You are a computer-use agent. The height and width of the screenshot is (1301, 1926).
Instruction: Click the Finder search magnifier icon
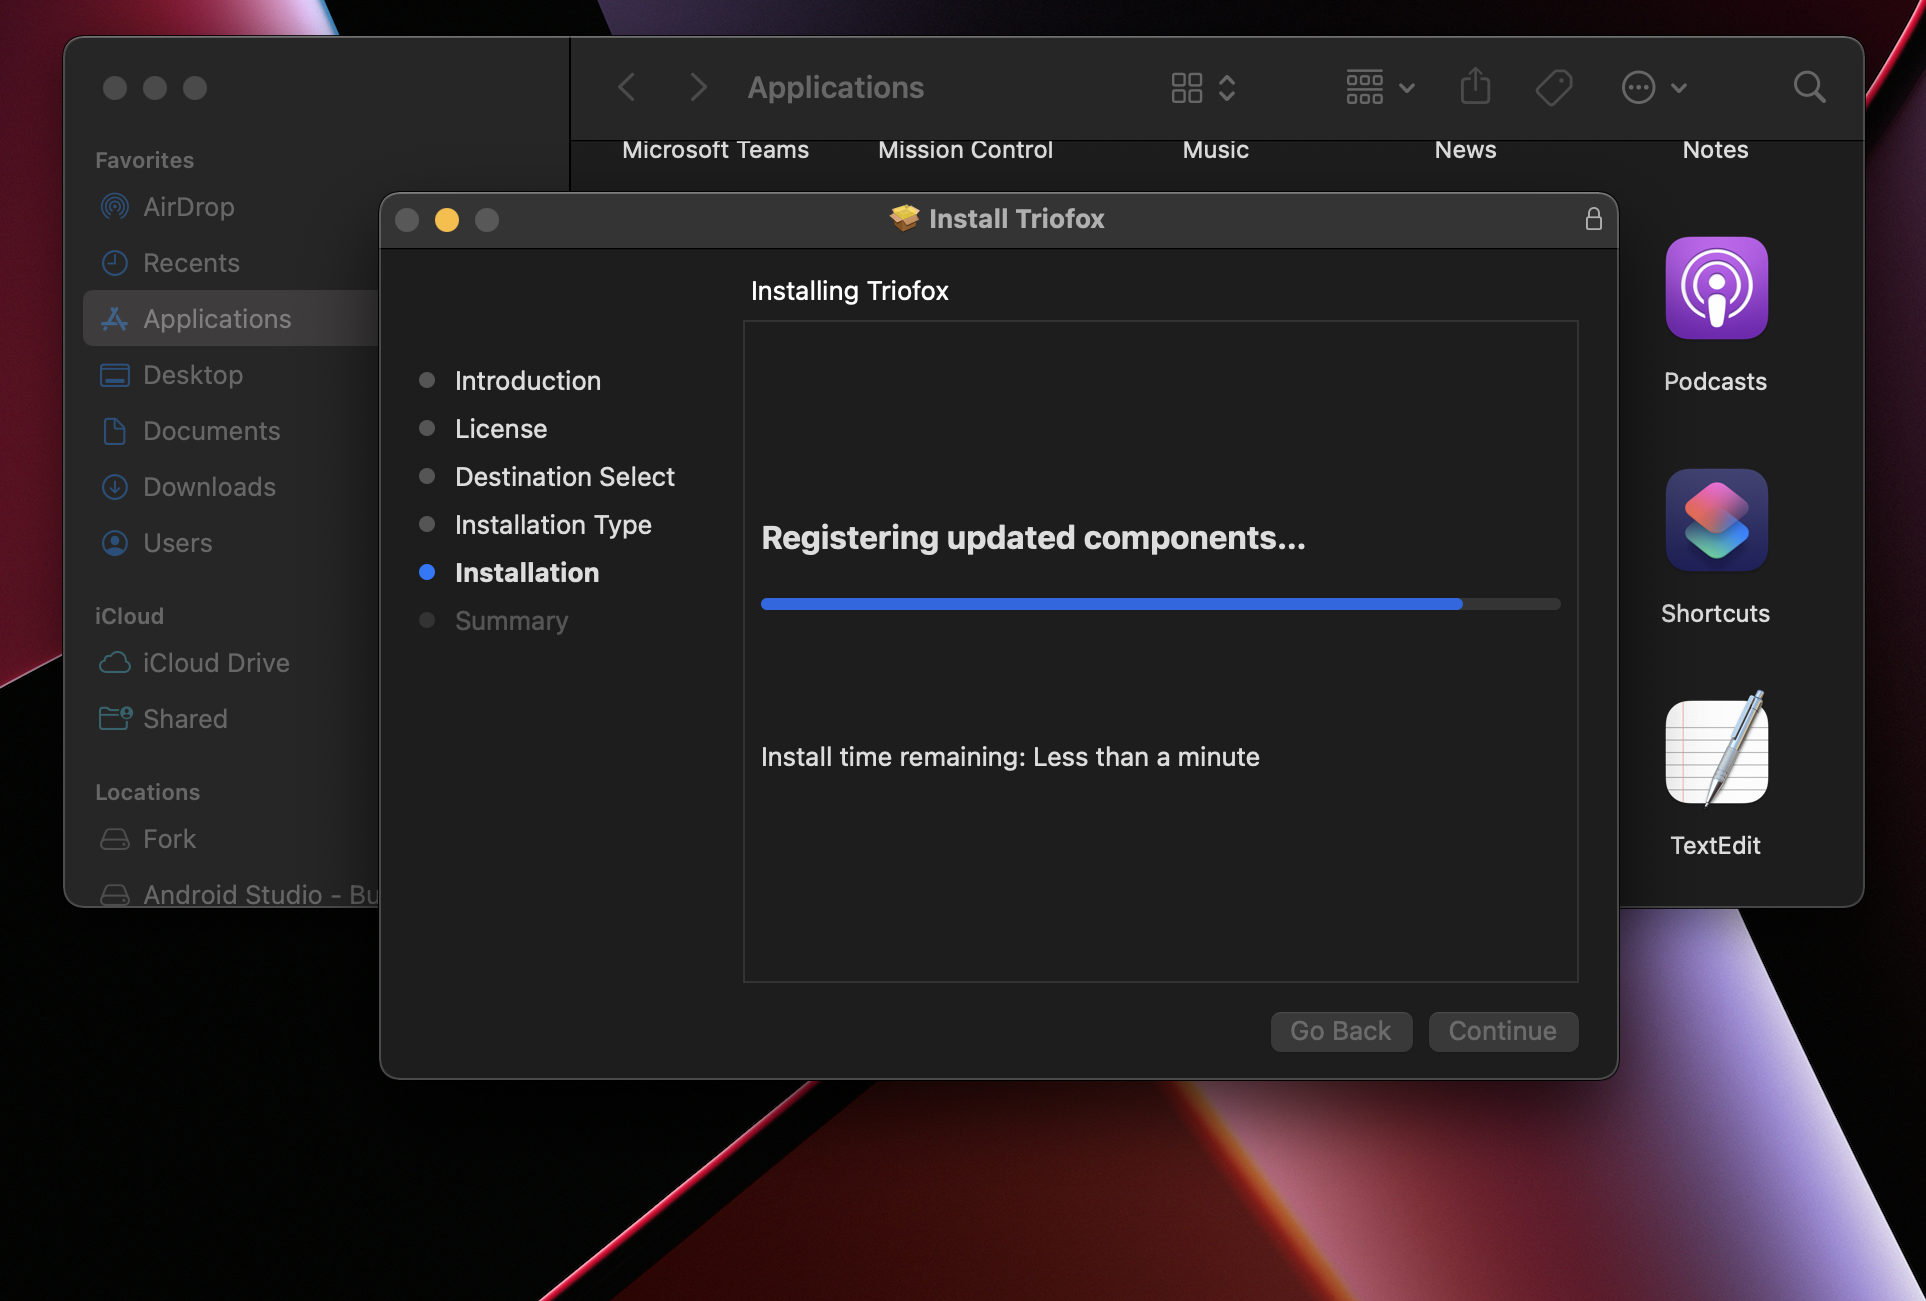point(1809,87)
